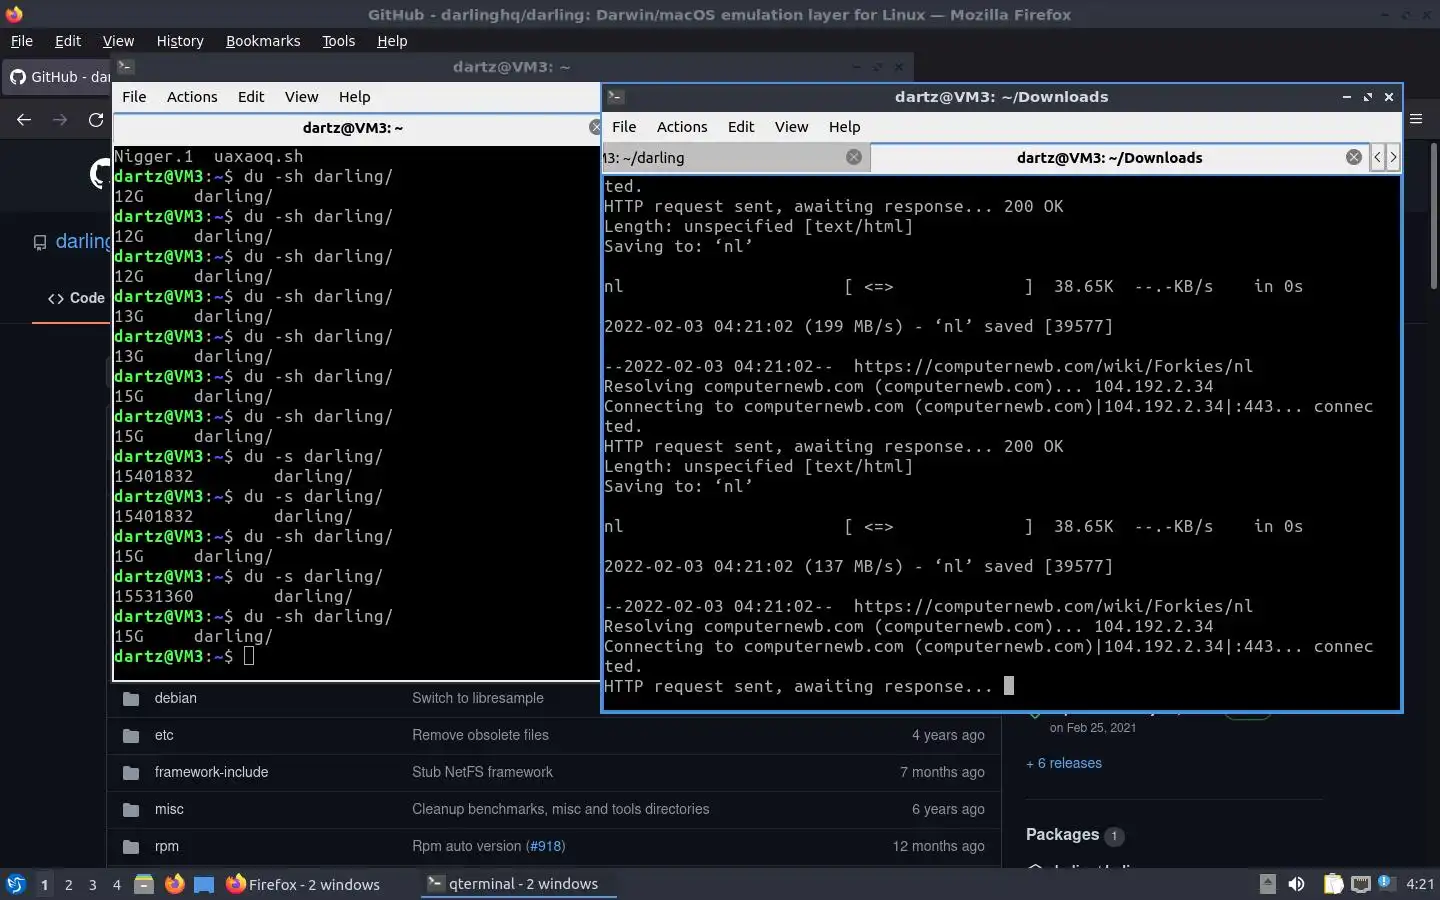The width and height of the screenshot is (1440, 900).
Task: Open the Packages section heading link
Action: (x=1062, y=835)
